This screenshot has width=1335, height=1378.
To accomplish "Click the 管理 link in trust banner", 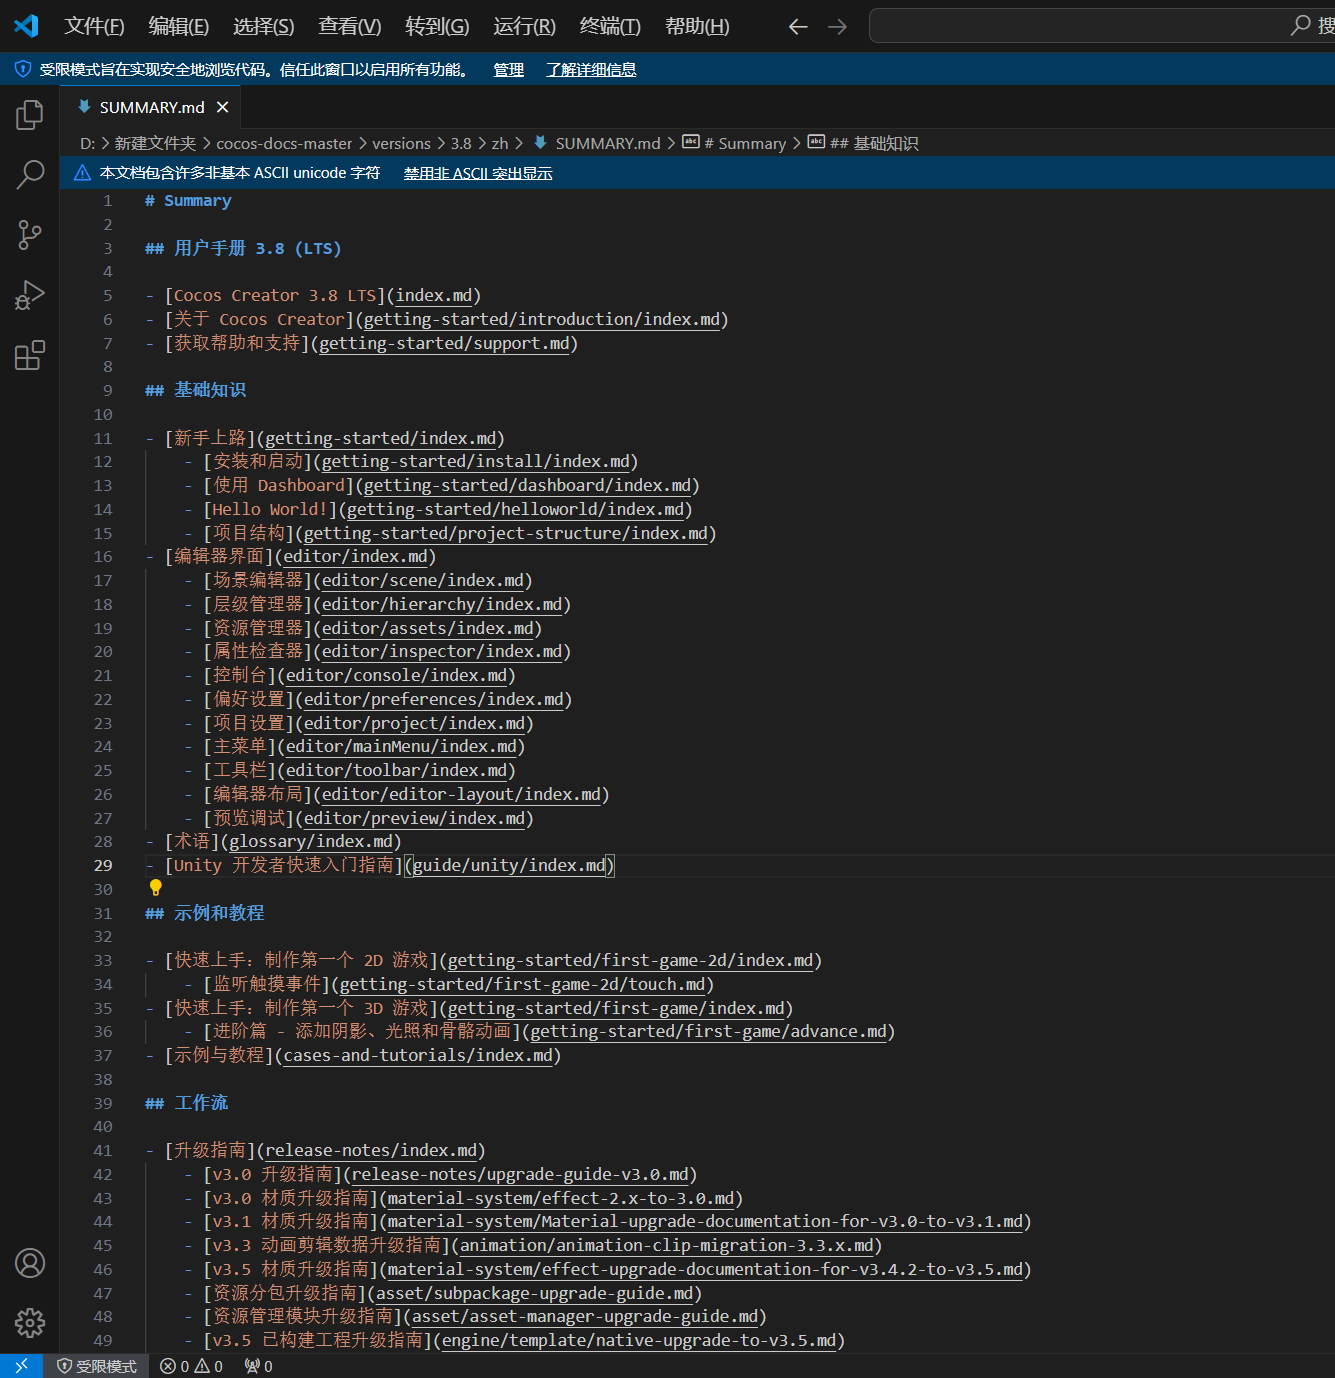I will click(x=508, y=69).
